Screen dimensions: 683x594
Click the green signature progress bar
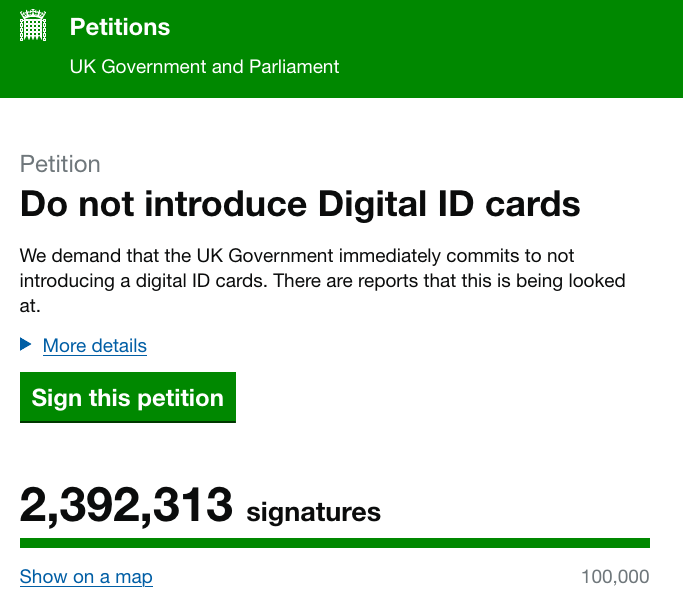(335, 543)
